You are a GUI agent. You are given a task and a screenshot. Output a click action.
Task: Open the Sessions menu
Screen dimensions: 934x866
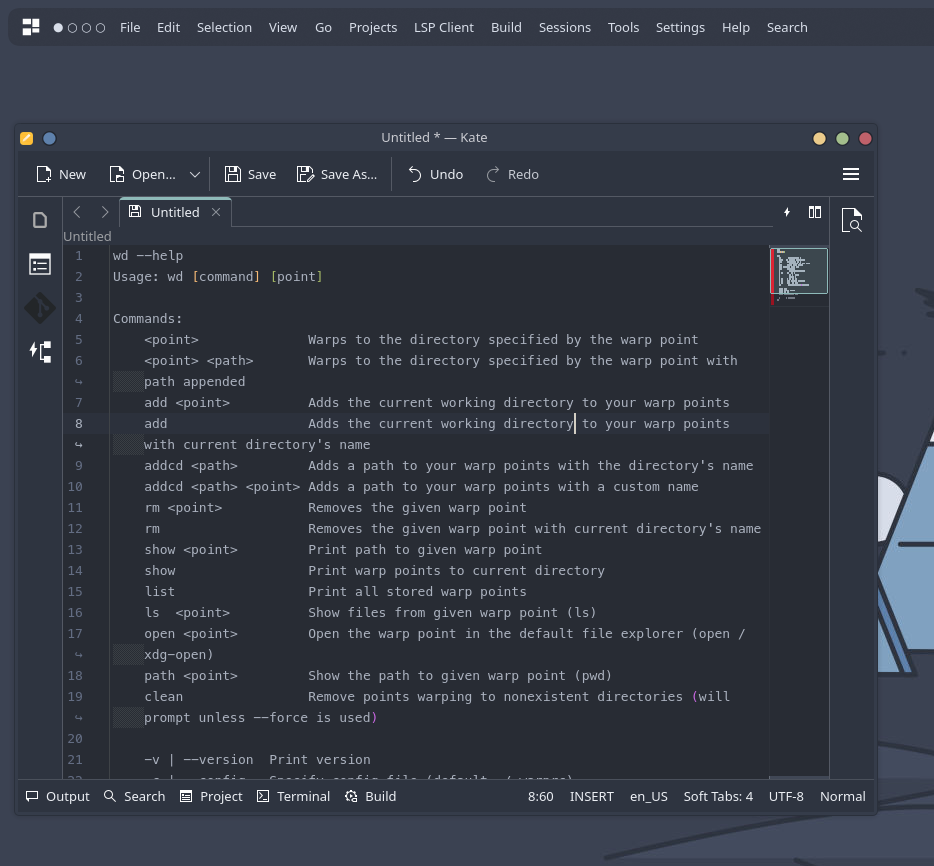pyautogui.click(x=564, y=27)
